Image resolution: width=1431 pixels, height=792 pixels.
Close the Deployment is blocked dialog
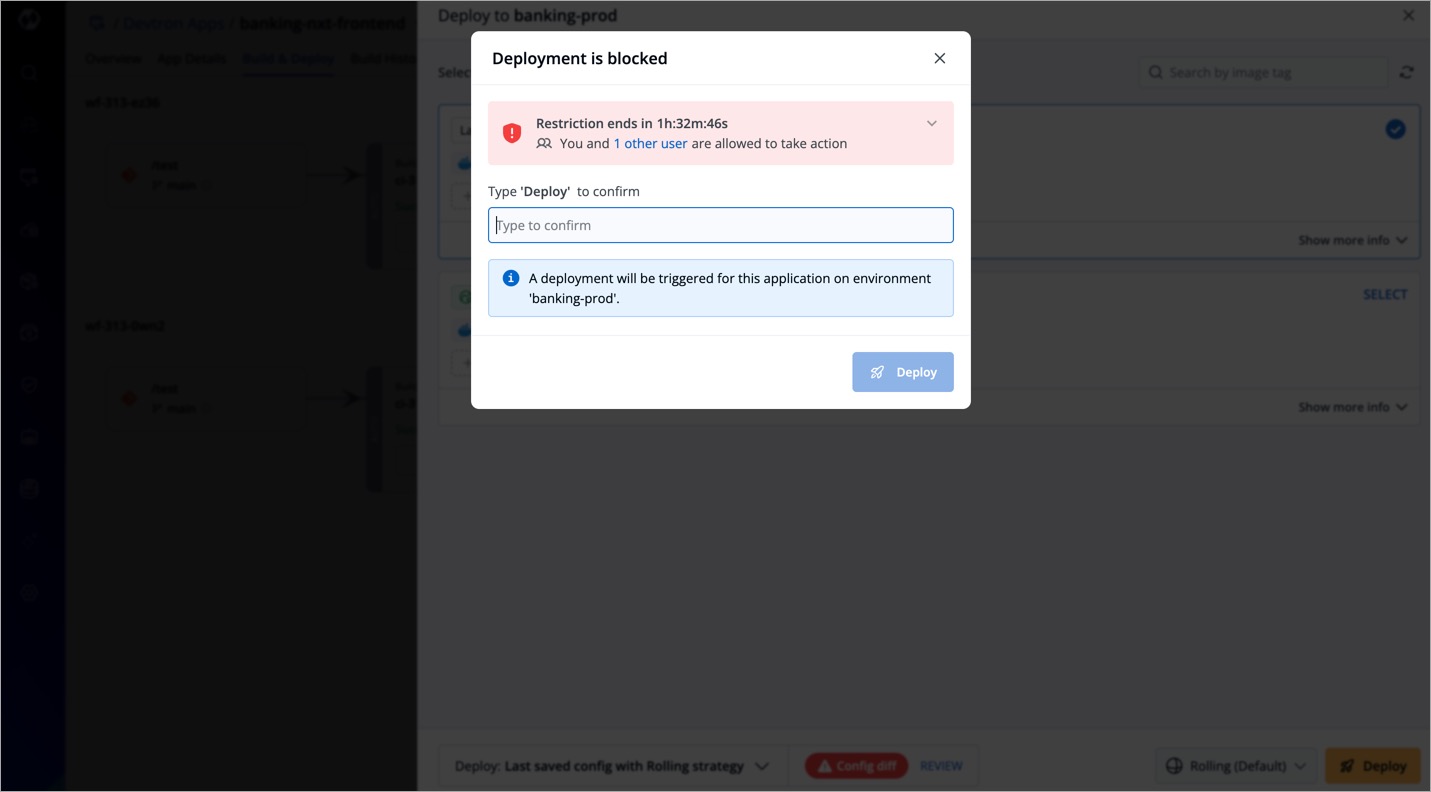tap(939, 58)
